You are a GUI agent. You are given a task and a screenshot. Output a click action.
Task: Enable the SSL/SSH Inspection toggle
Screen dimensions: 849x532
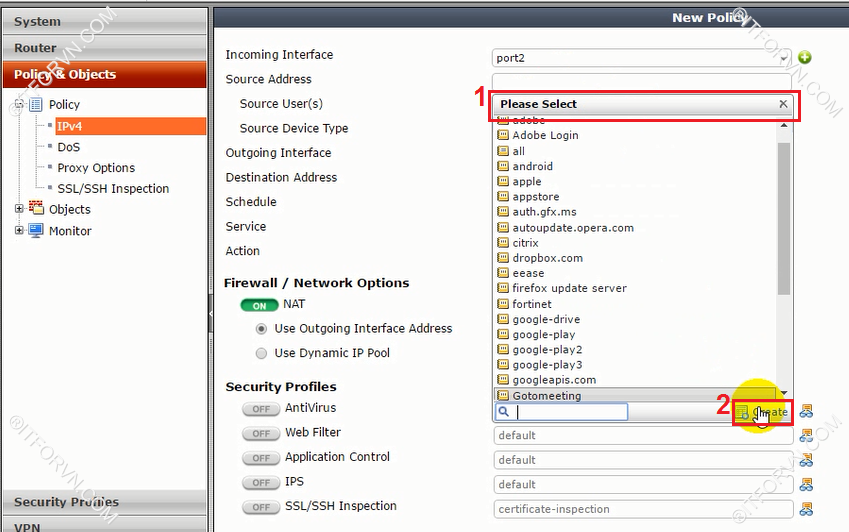pos(260,507)
